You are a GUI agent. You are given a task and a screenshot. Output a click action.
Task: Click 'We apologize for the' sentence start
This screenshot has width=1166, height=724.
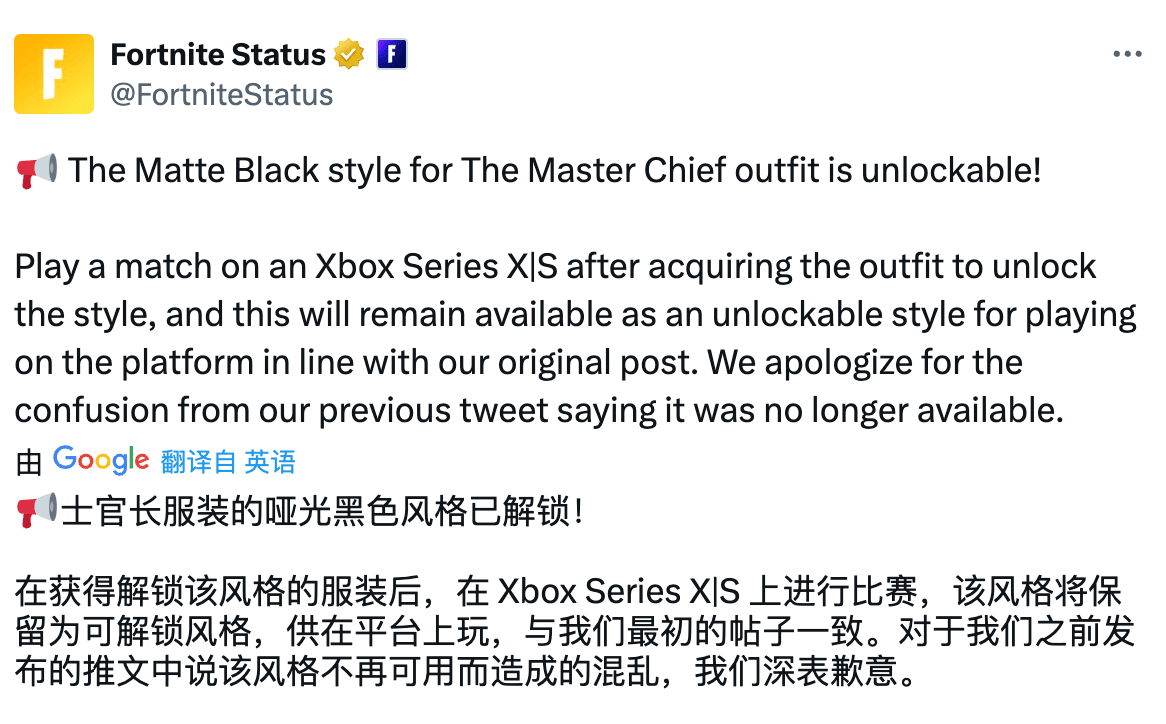(x=865, y=363)
